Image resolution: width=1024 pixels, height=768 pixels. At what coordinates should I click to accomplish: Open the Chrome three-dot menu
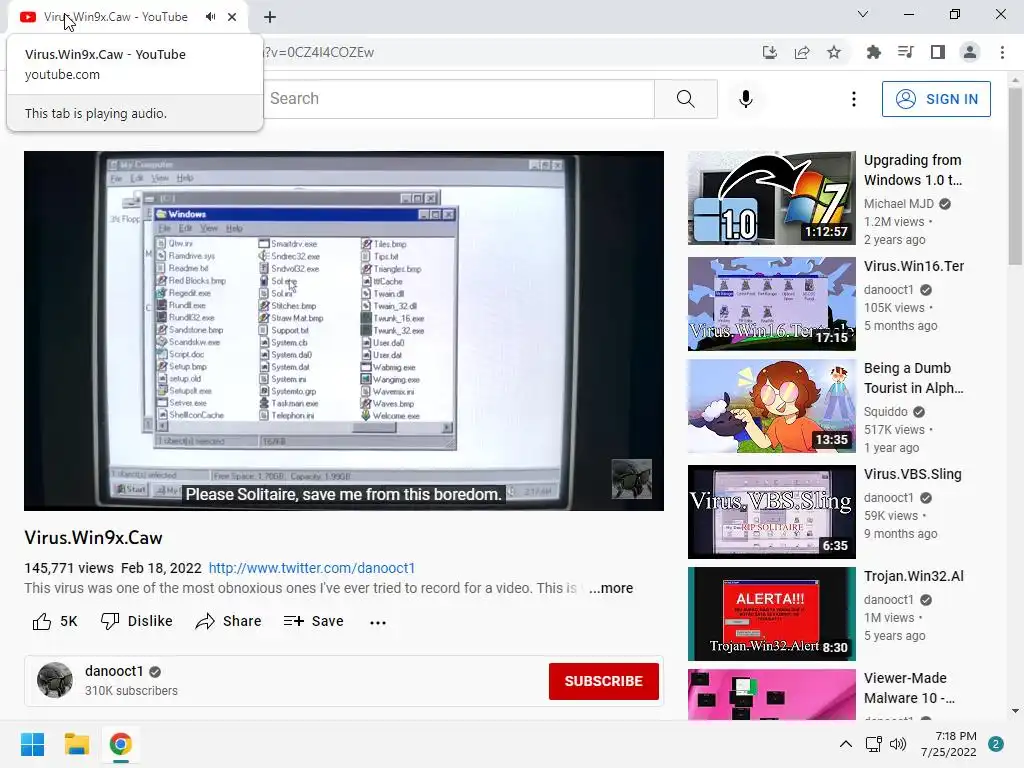click(x=1002, y=52)
